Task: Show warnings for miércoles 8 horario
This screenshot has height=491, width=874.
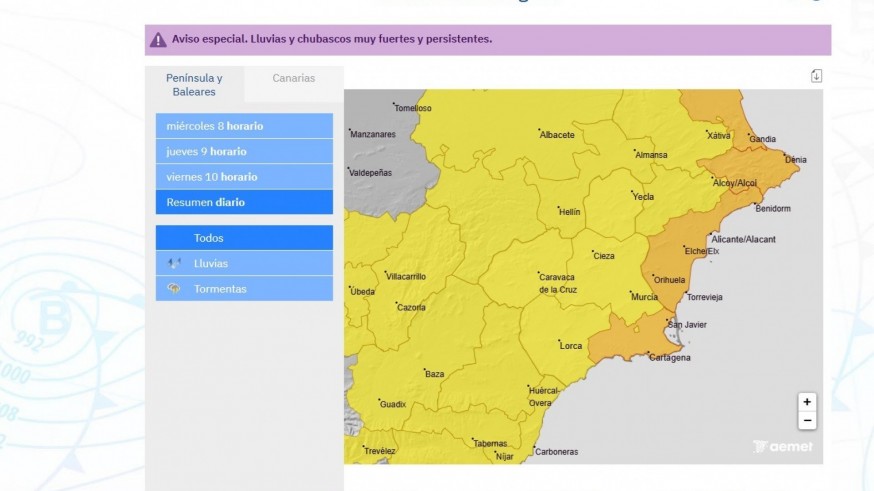Action: [244, 126]
